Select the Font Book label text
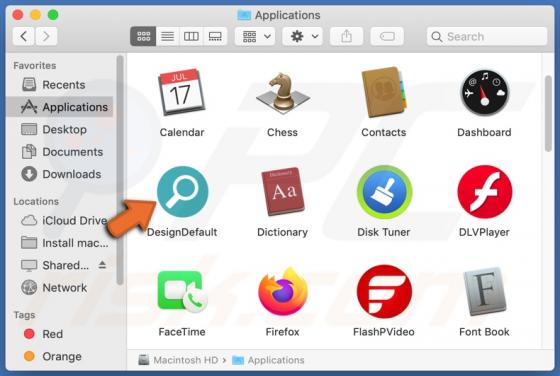Viewport: 560px width, 376px height. click(484, 332)
